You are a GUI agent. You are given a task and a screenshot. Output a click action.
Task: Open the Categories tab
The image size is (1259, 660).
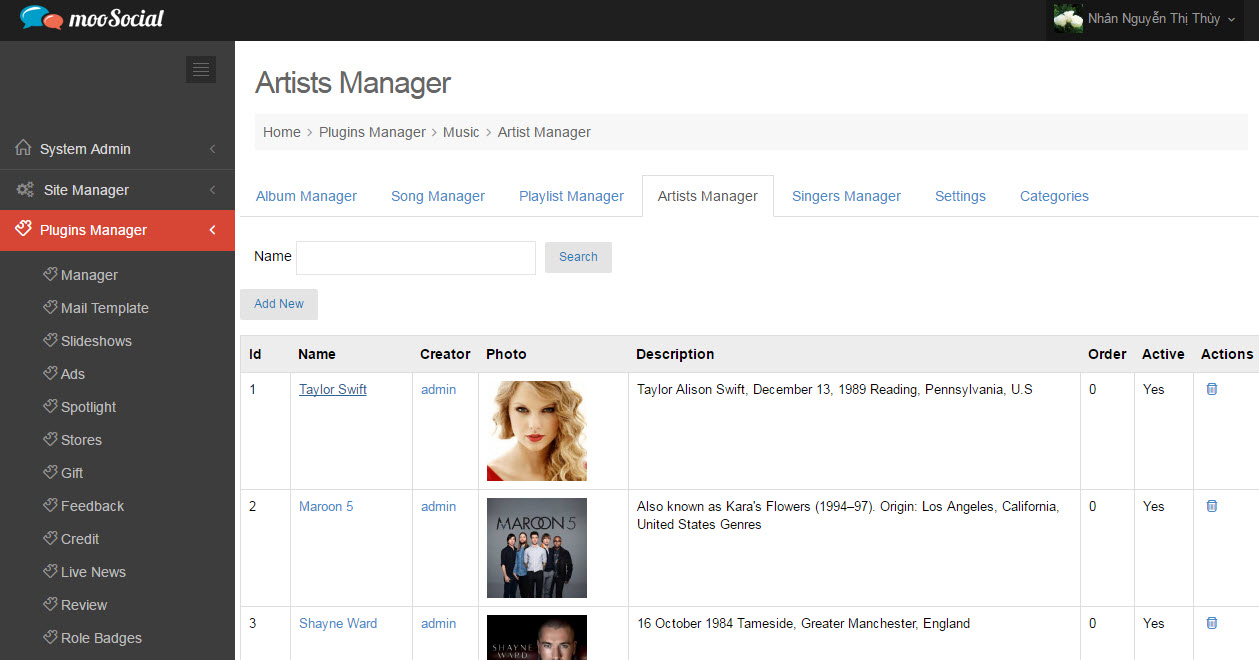1054,196
